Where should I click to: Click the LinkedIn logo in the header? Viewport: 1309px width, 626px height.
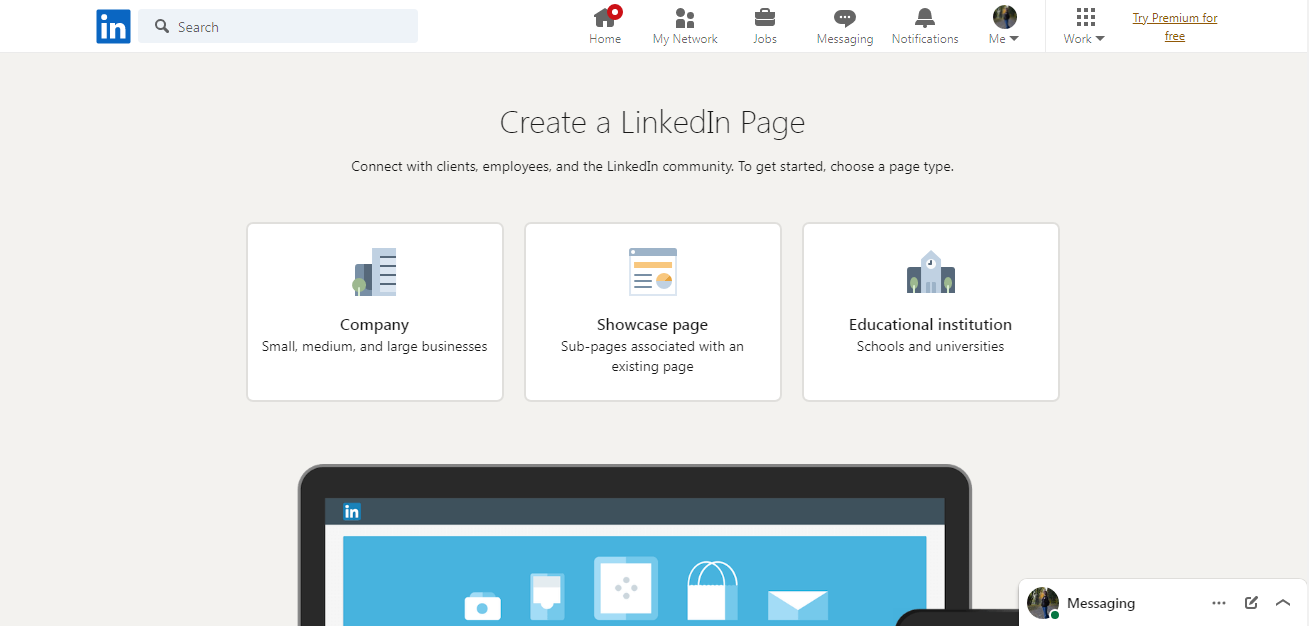[x=113, y=26]
